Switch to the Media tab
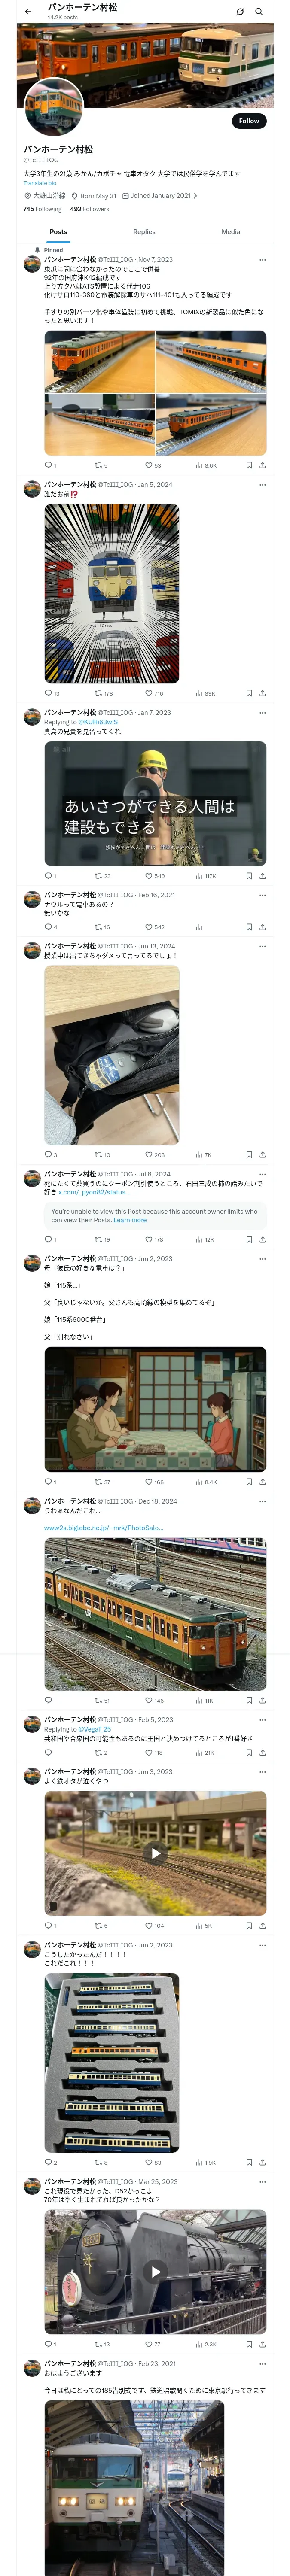This screenshot has width=290, height=2576. (x=231, y=231)
